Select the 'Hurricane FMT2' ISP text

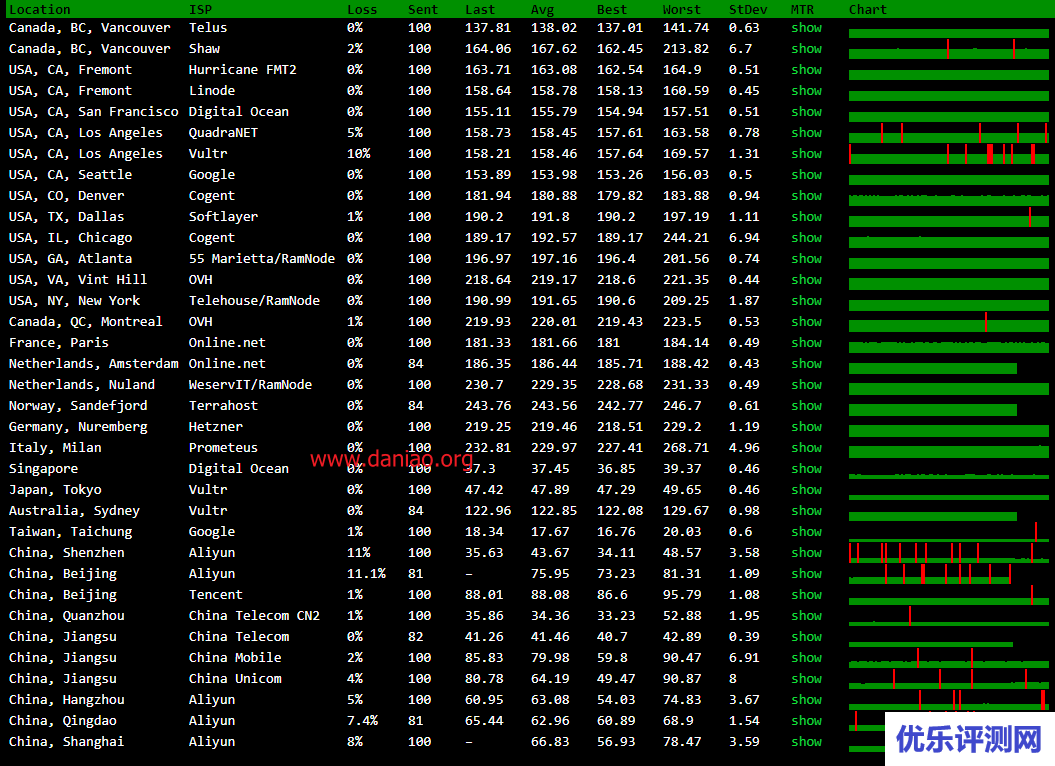242,69
